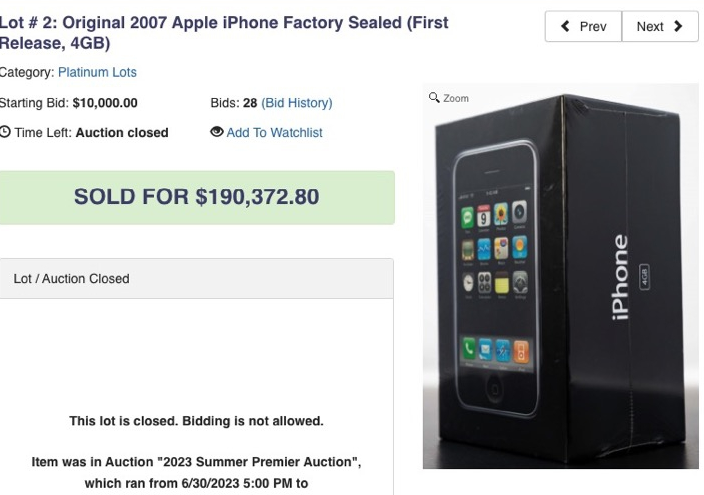Open the Bid History link
704x495 pixels.
[297, 102]
